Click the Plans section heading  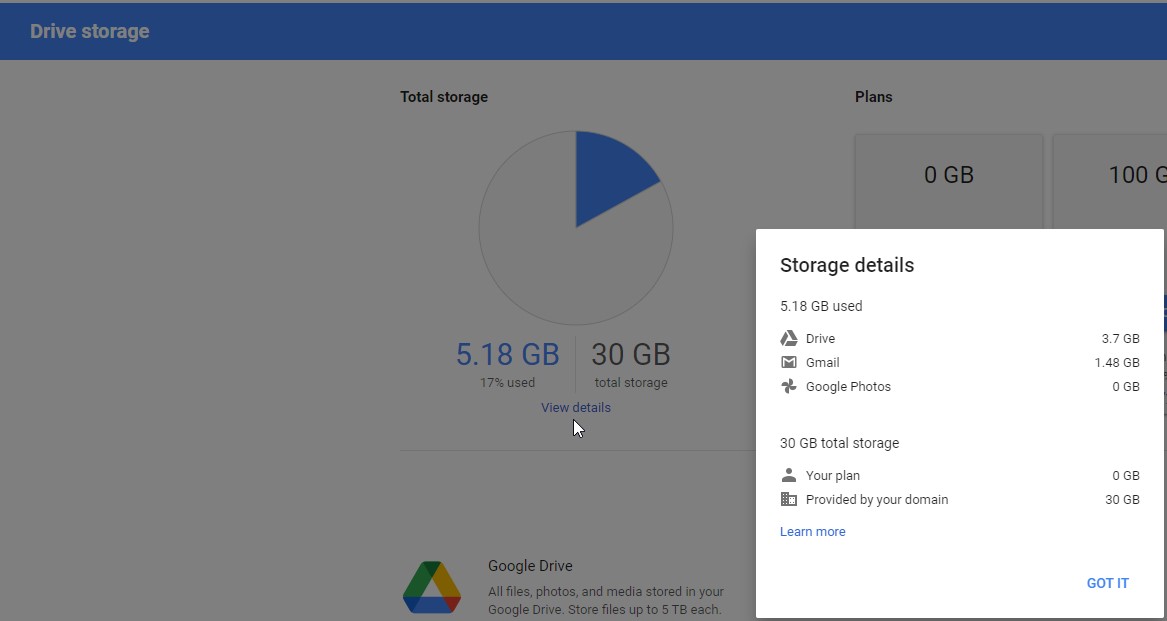point(873,96)
